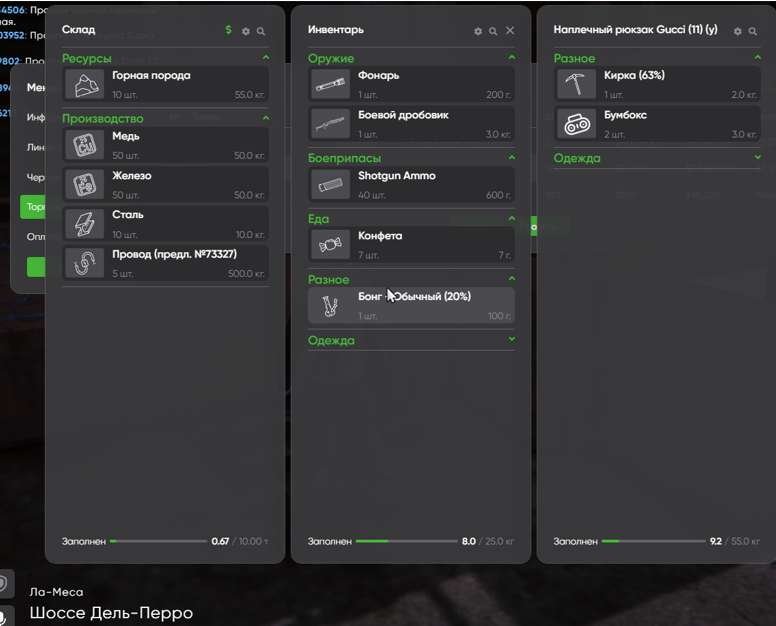Click Провод (предл. №73327) item name

[x=174, y=254]
